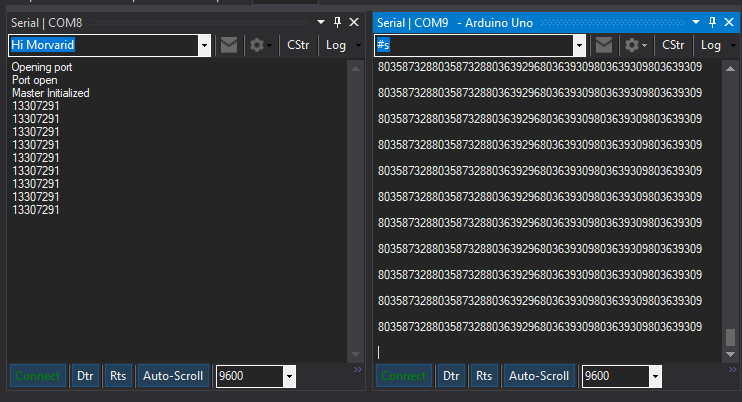Image resolution: width=742 pixels, height=402 pixels.
Task: Open the 'Hi Morvarid' message history dropdown
Action: click(x=204, y=45)
